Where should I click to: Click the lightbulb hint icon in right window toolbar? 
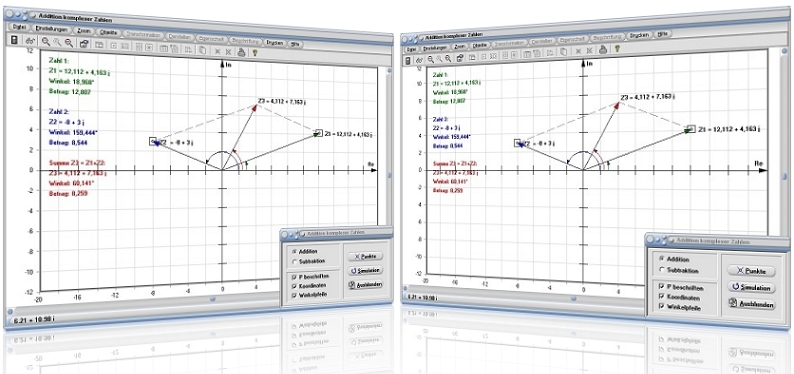click(x=617, y=48)
